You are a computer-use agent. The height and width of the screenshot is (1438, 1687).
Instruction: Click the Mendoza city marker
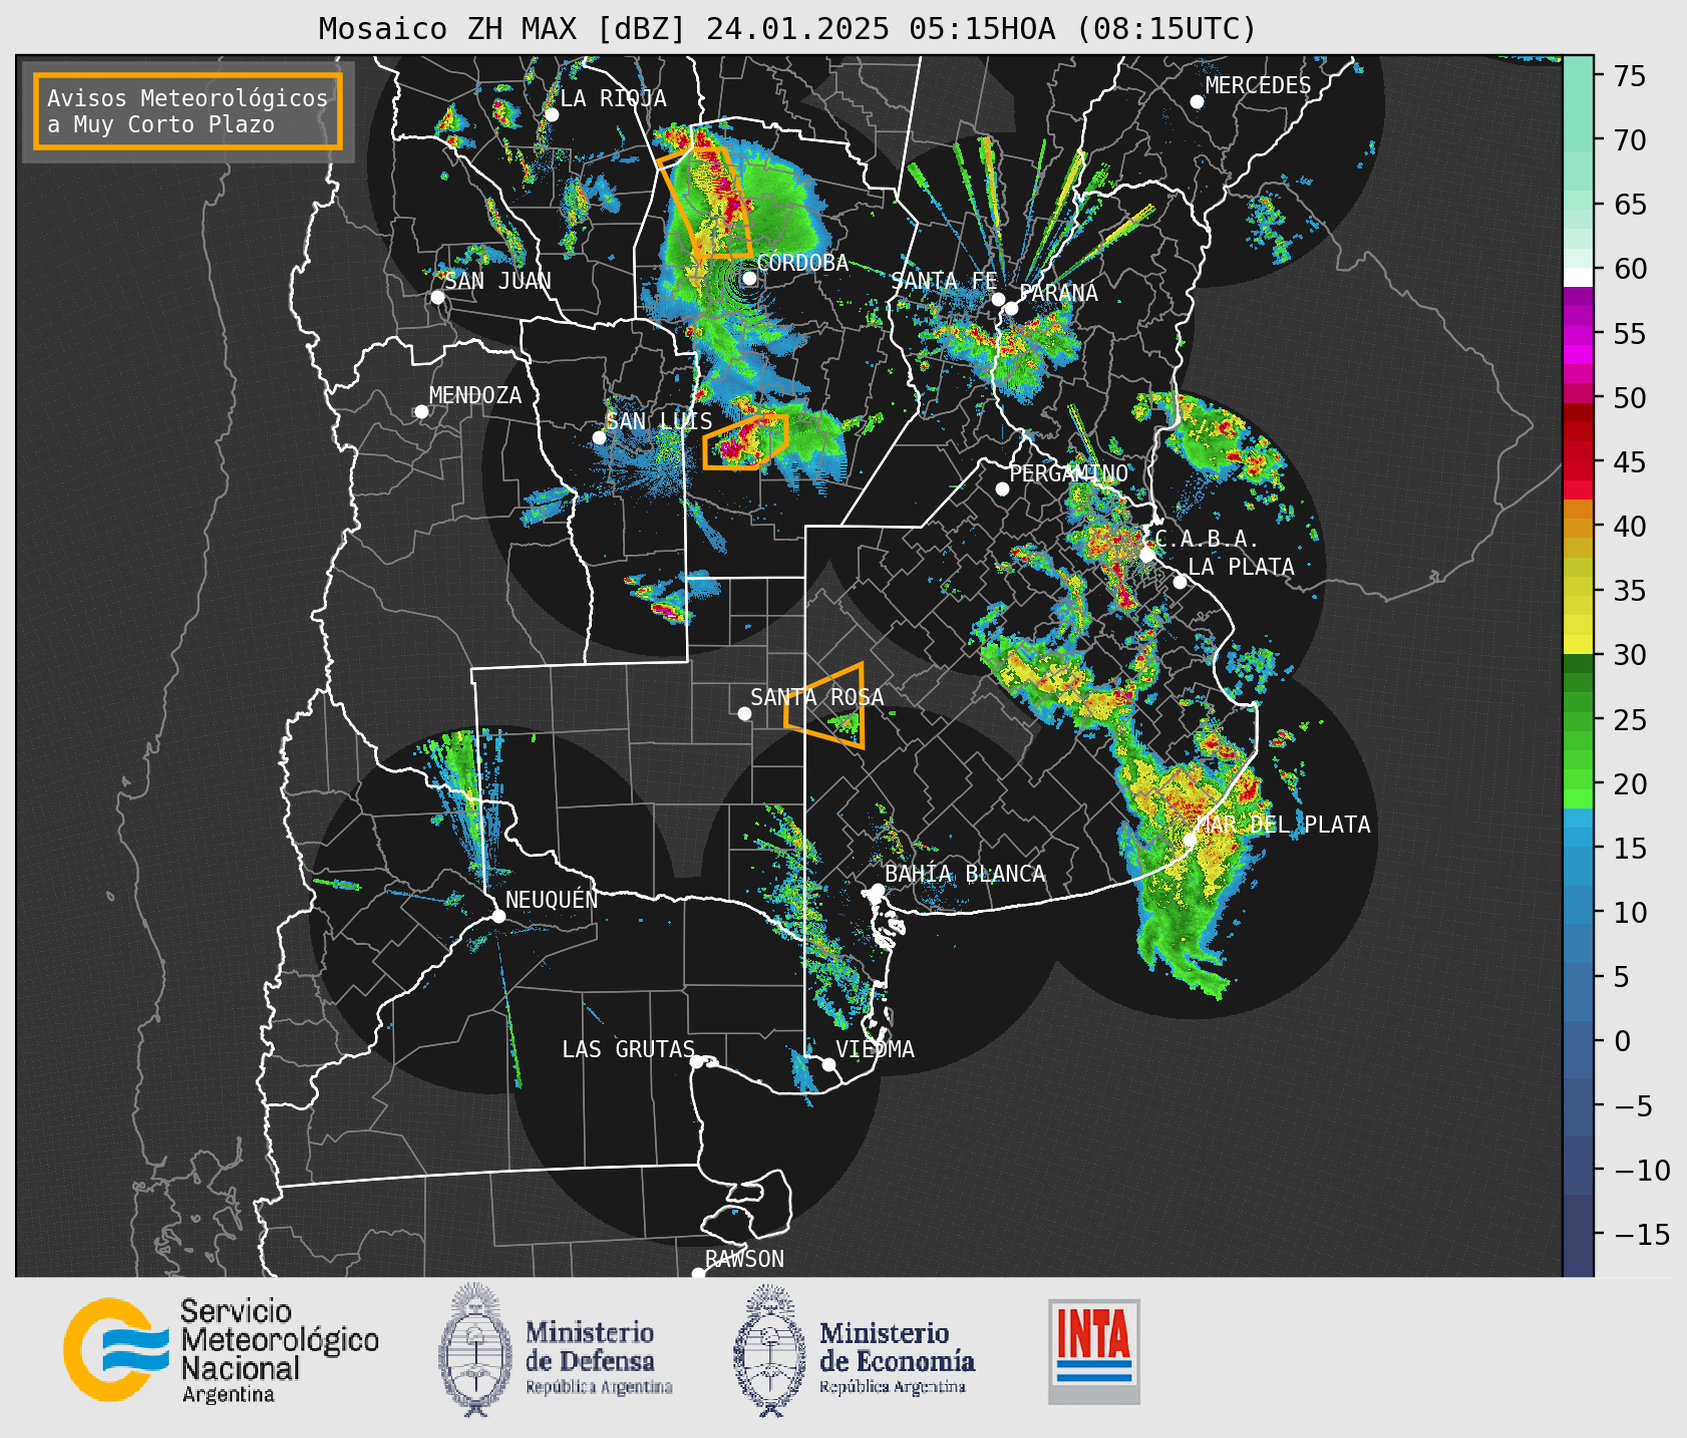[x=421, y=412]
